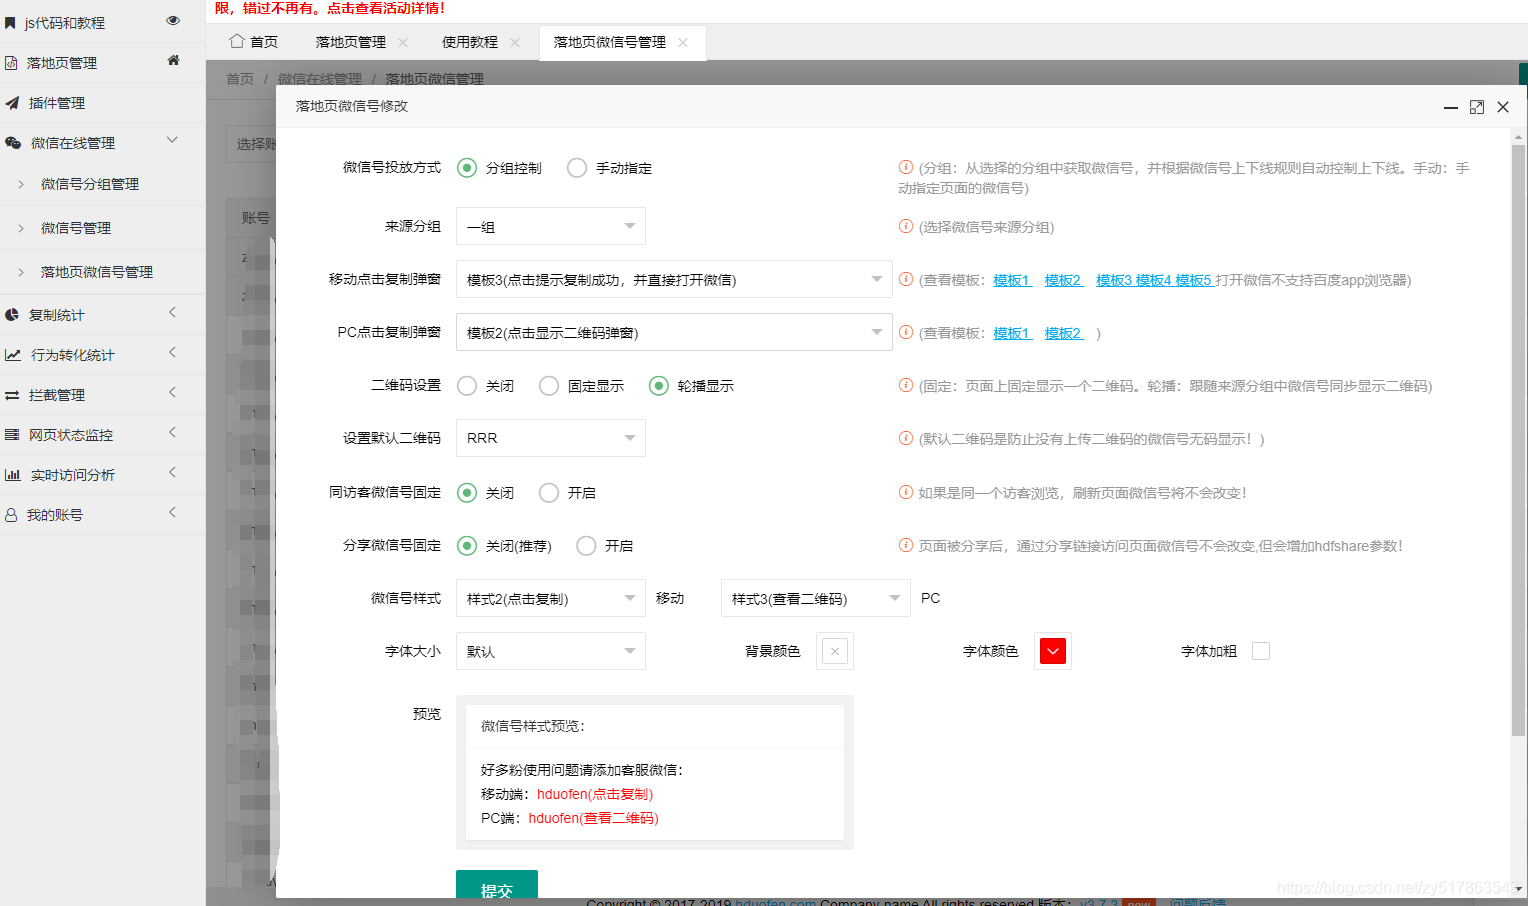Toggle the eye icon next to js代码和教程
This screenshot has width=1528, height=906.
pos(173,20)
